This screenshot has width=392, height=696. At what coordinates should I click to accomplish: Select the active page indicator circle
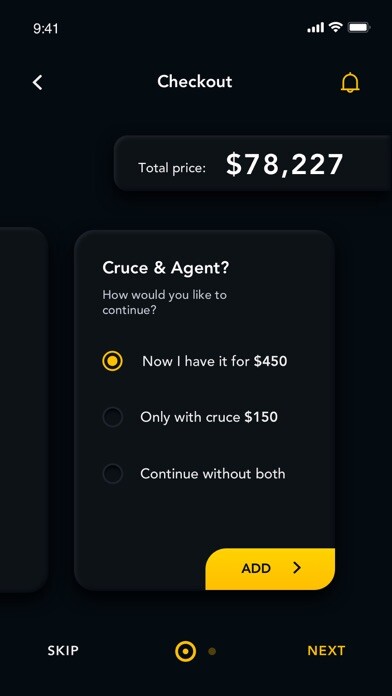click(186, 651)
